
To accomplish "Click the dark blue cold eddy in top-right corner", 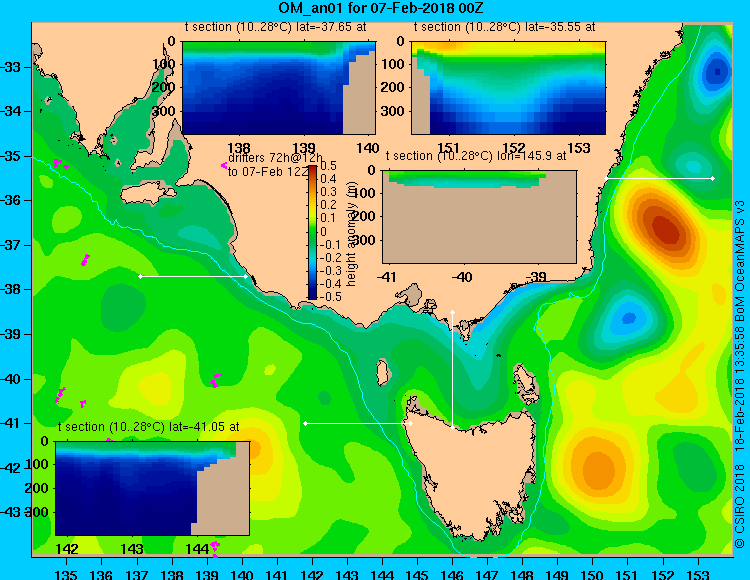I will pyautogui.click(x=717, y=72).
